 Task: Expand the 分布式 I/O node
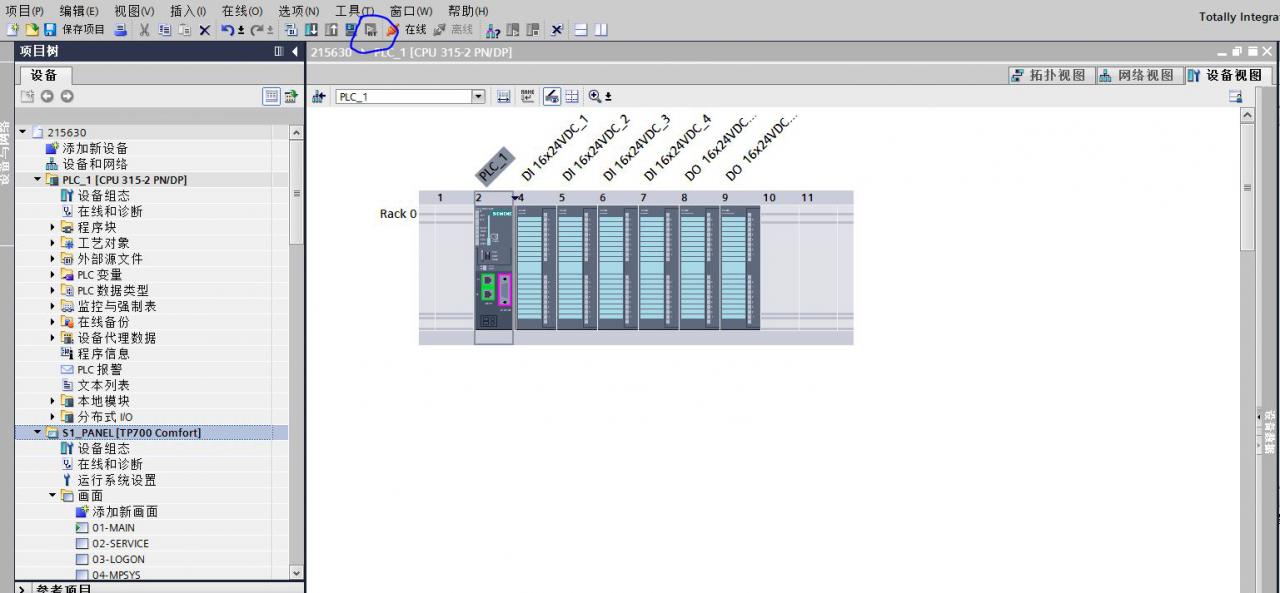53,417
